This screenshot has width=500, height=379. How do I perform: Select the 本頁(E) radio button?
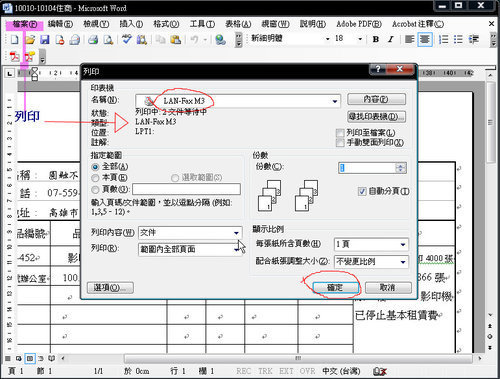pos(95,178)
